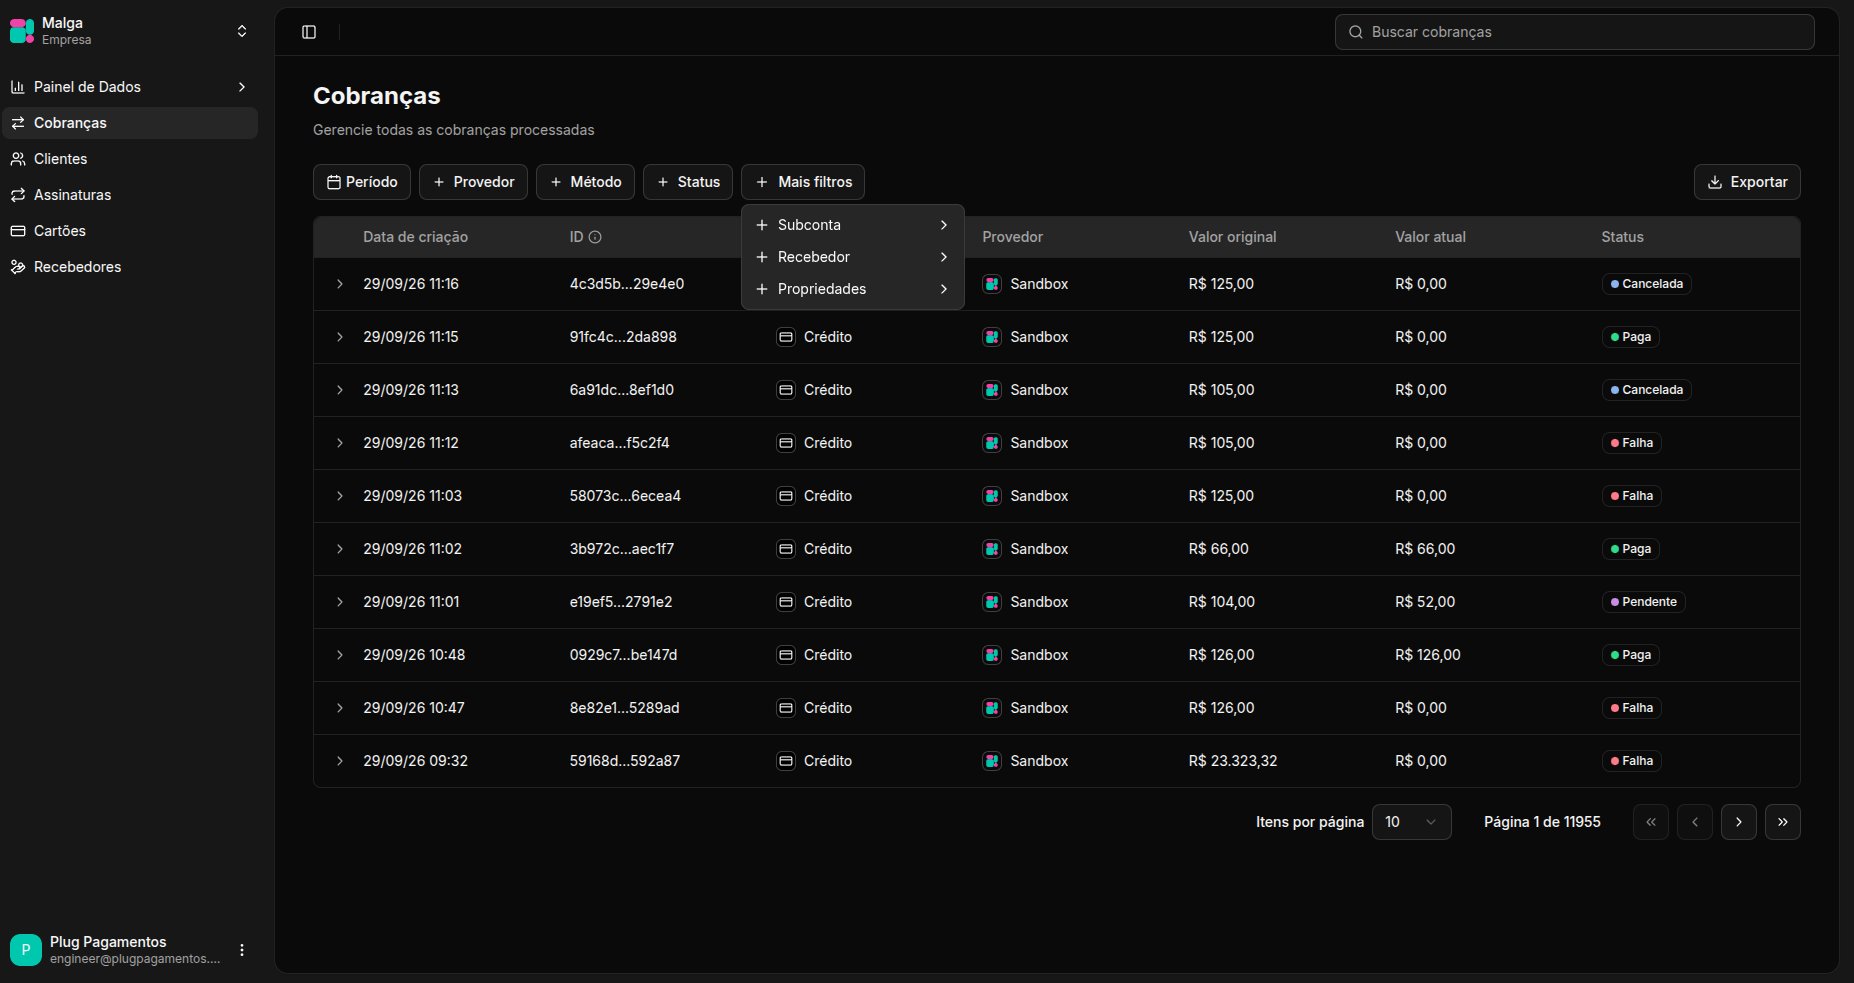Image resolution: width=1854 pixels, height=983 pixels.
Task: Go to the last page of results
Action: 1782,822
